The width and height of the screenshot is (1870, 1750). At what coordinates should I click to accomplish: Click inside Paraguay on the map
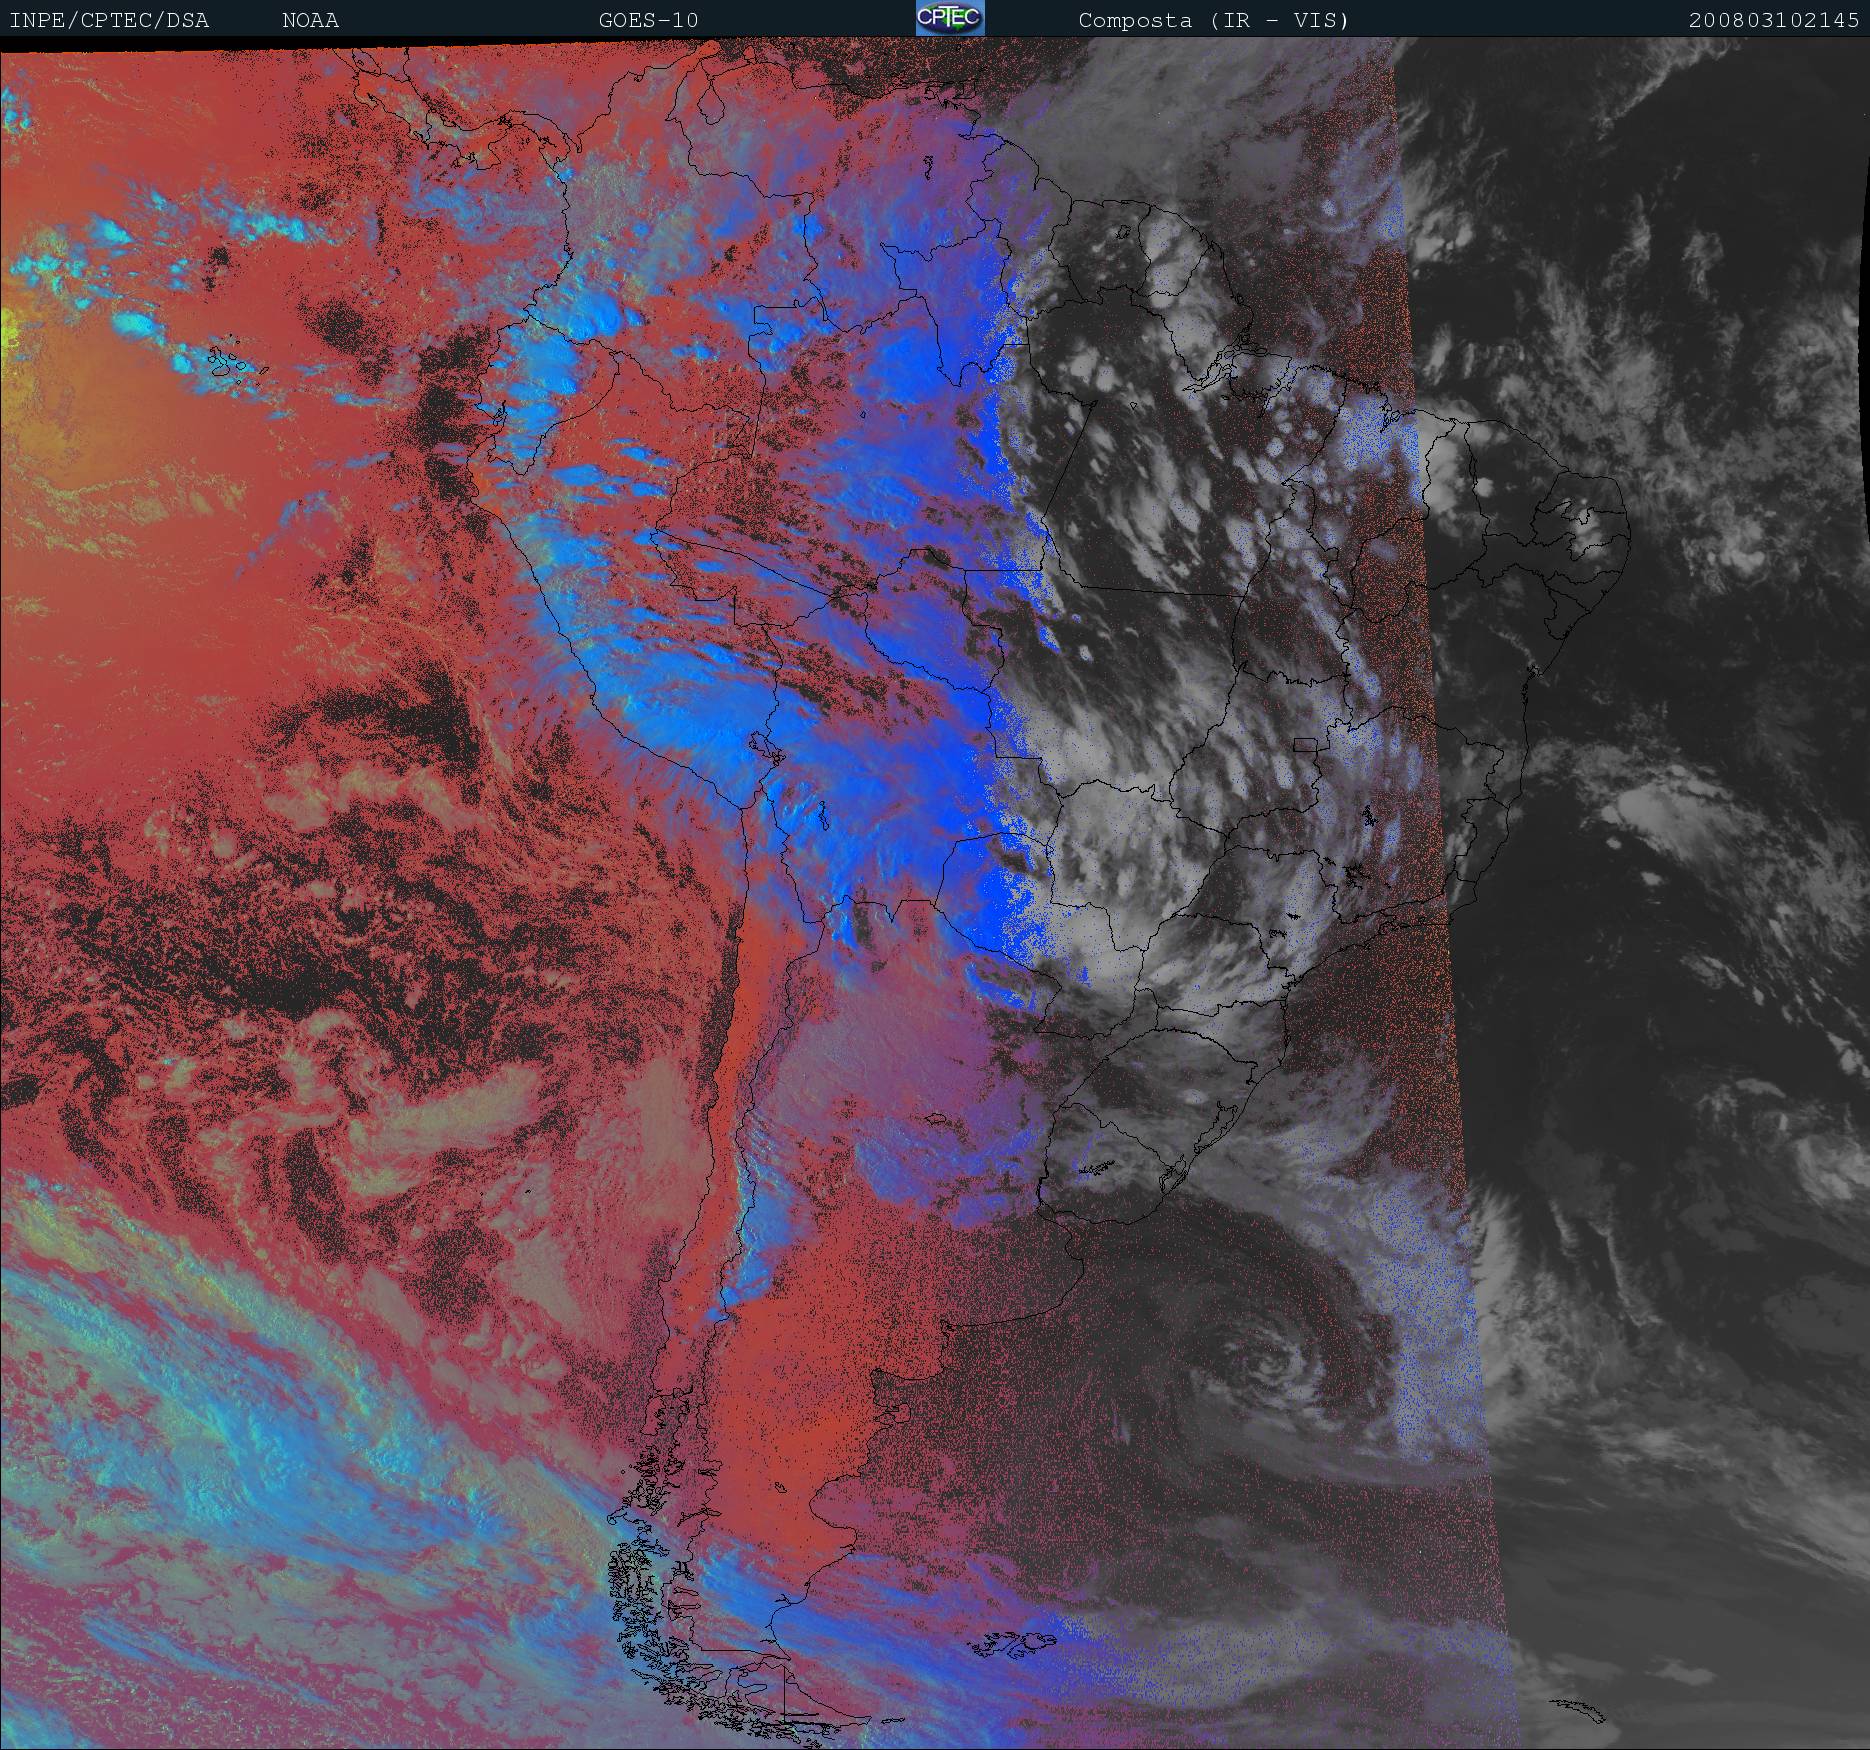click(x=1000, y=880)
